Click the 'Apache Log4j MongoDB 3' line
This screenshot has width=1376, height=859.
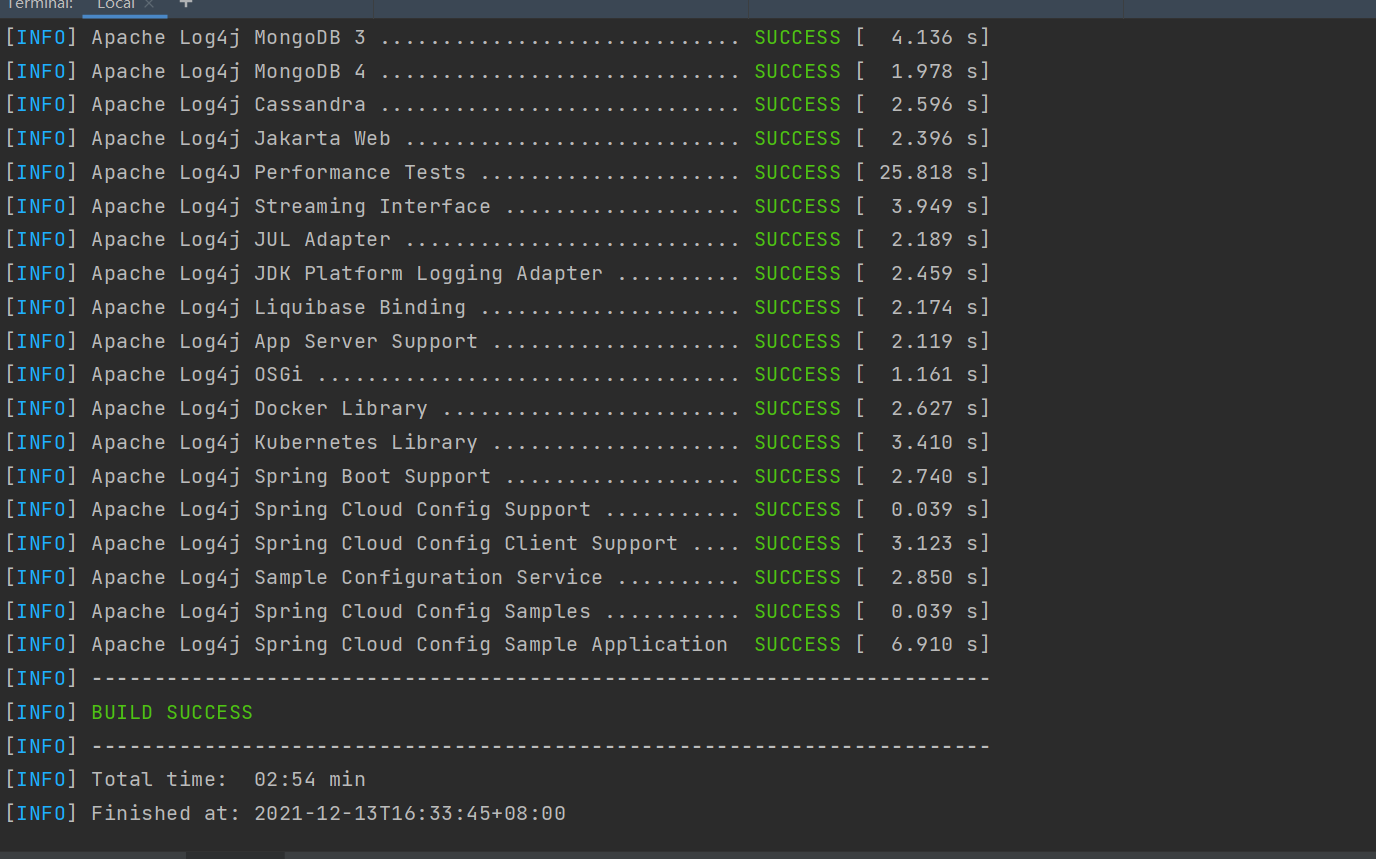[x=497, y=38]
